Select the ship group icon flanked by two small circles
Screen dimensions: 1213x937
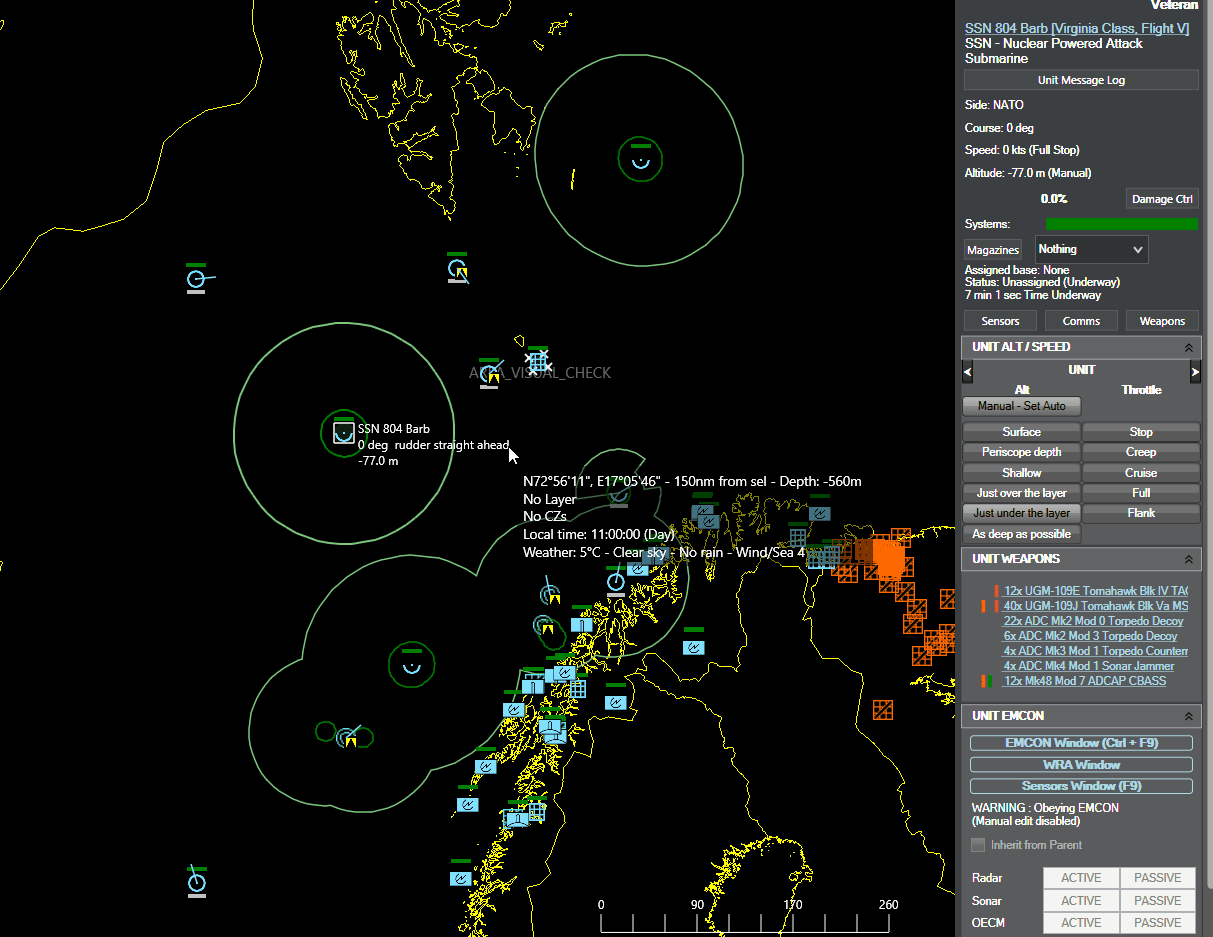pyautogui.click(x=347, y=737)
